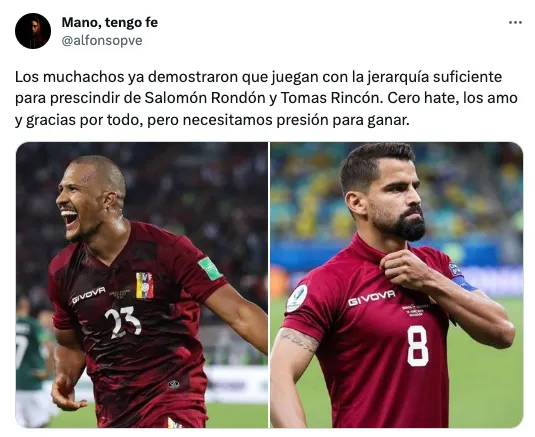Open the right photo with jersey number 8
The height and width of the screenshot is (437, 535).
coord(397,285)
